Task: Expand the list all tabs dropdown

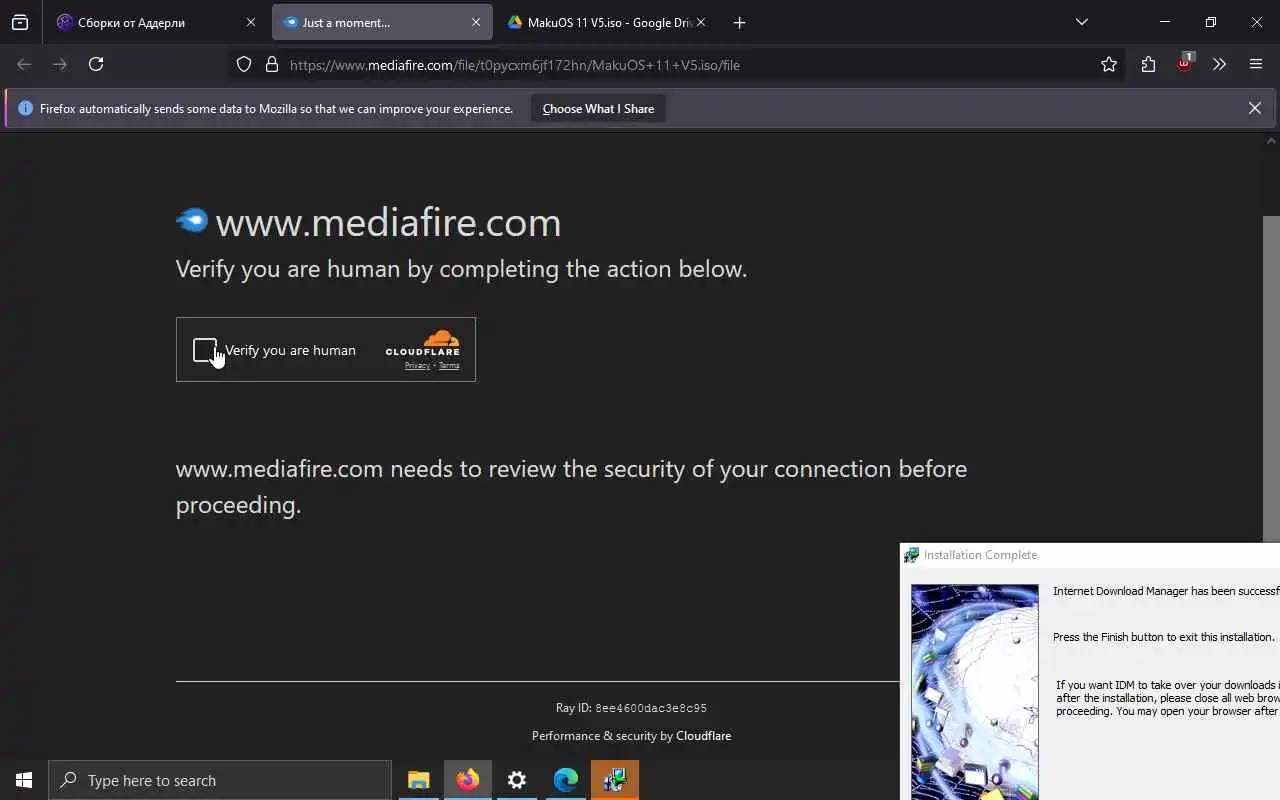Action: click(x=1081, y=22)
